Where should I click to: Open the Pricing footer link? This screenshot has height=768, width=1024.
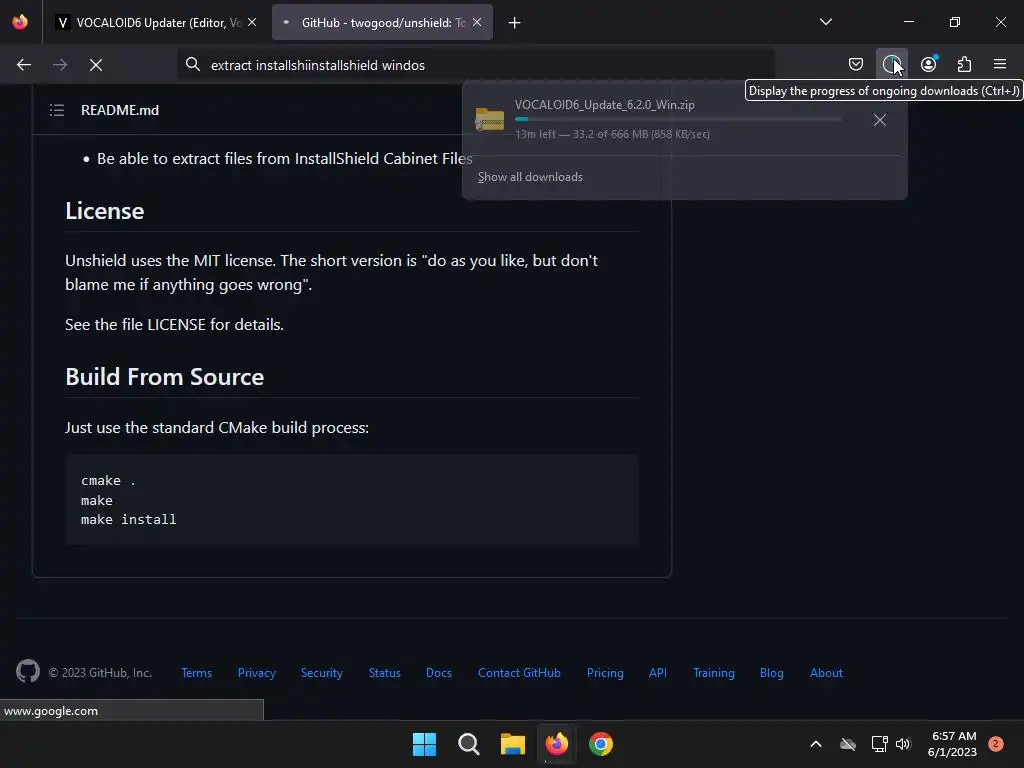(605, 673)
